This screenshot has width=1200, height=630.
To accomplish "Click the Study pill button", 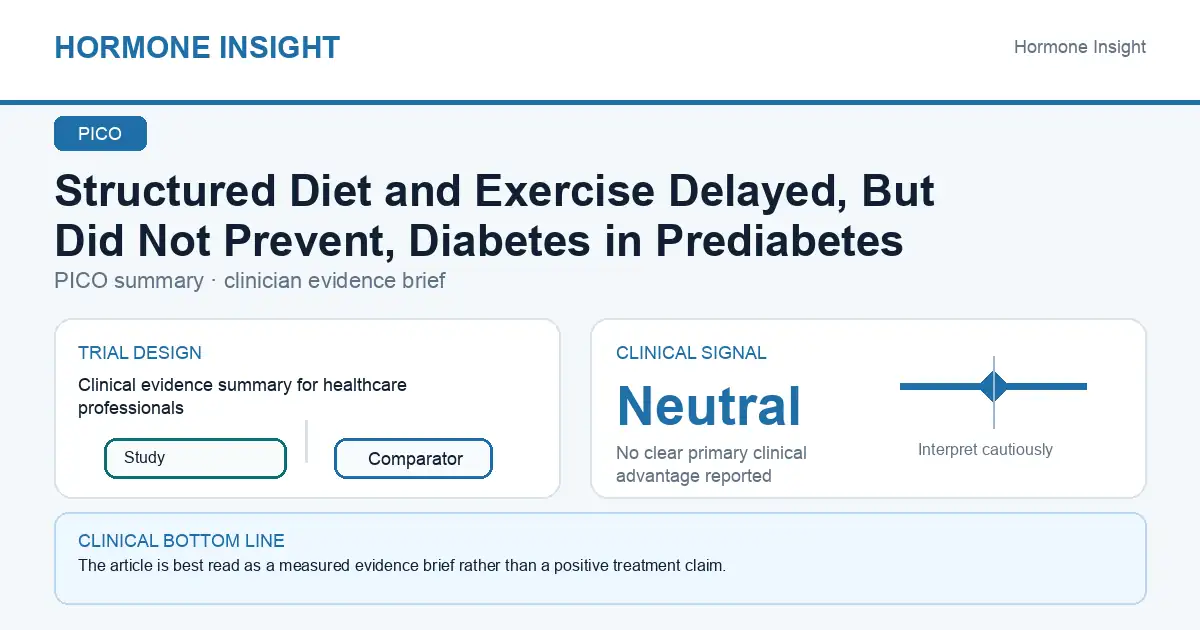I will [195, 458].
